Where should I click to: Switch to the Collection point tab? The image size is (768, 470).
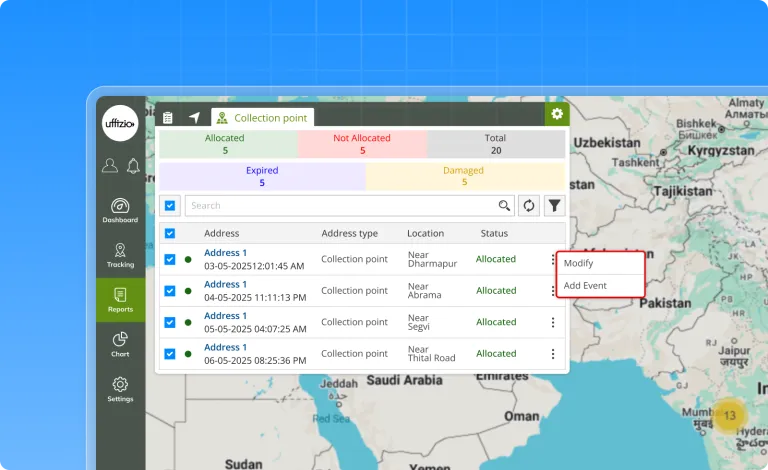(x=264, y=118)
